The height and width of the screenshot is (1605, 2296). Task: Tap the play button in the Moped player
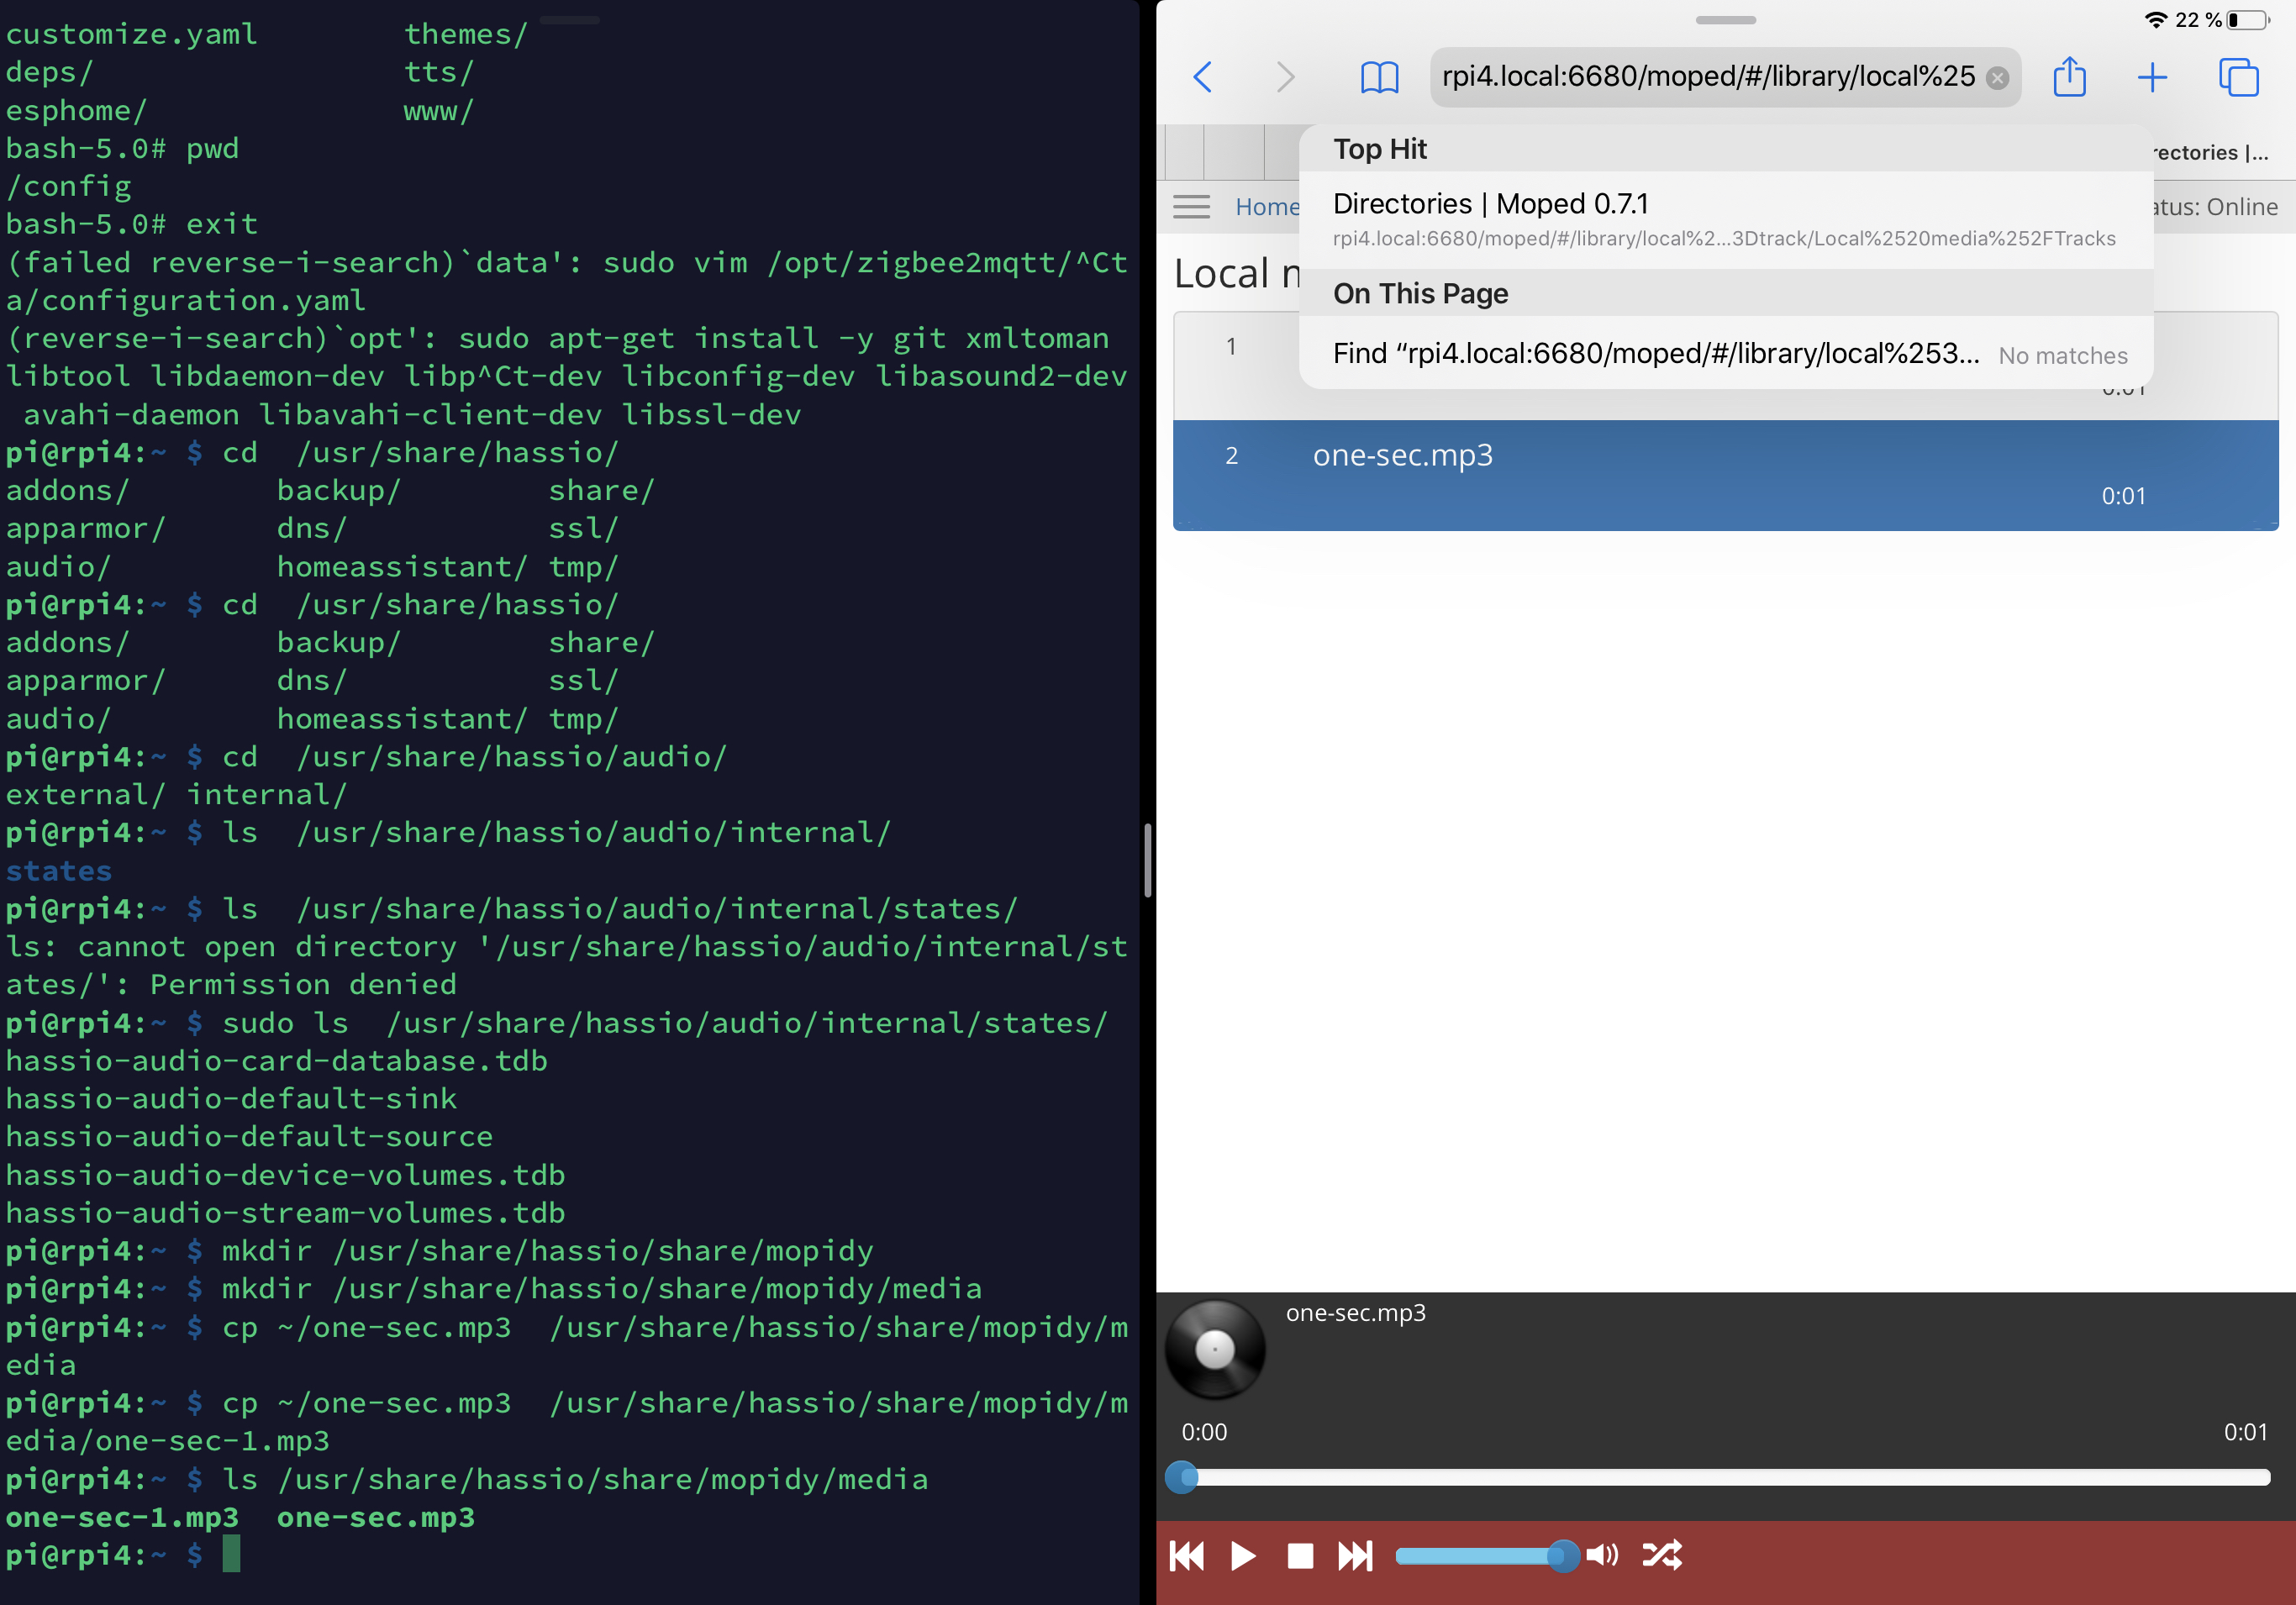1243,1555
